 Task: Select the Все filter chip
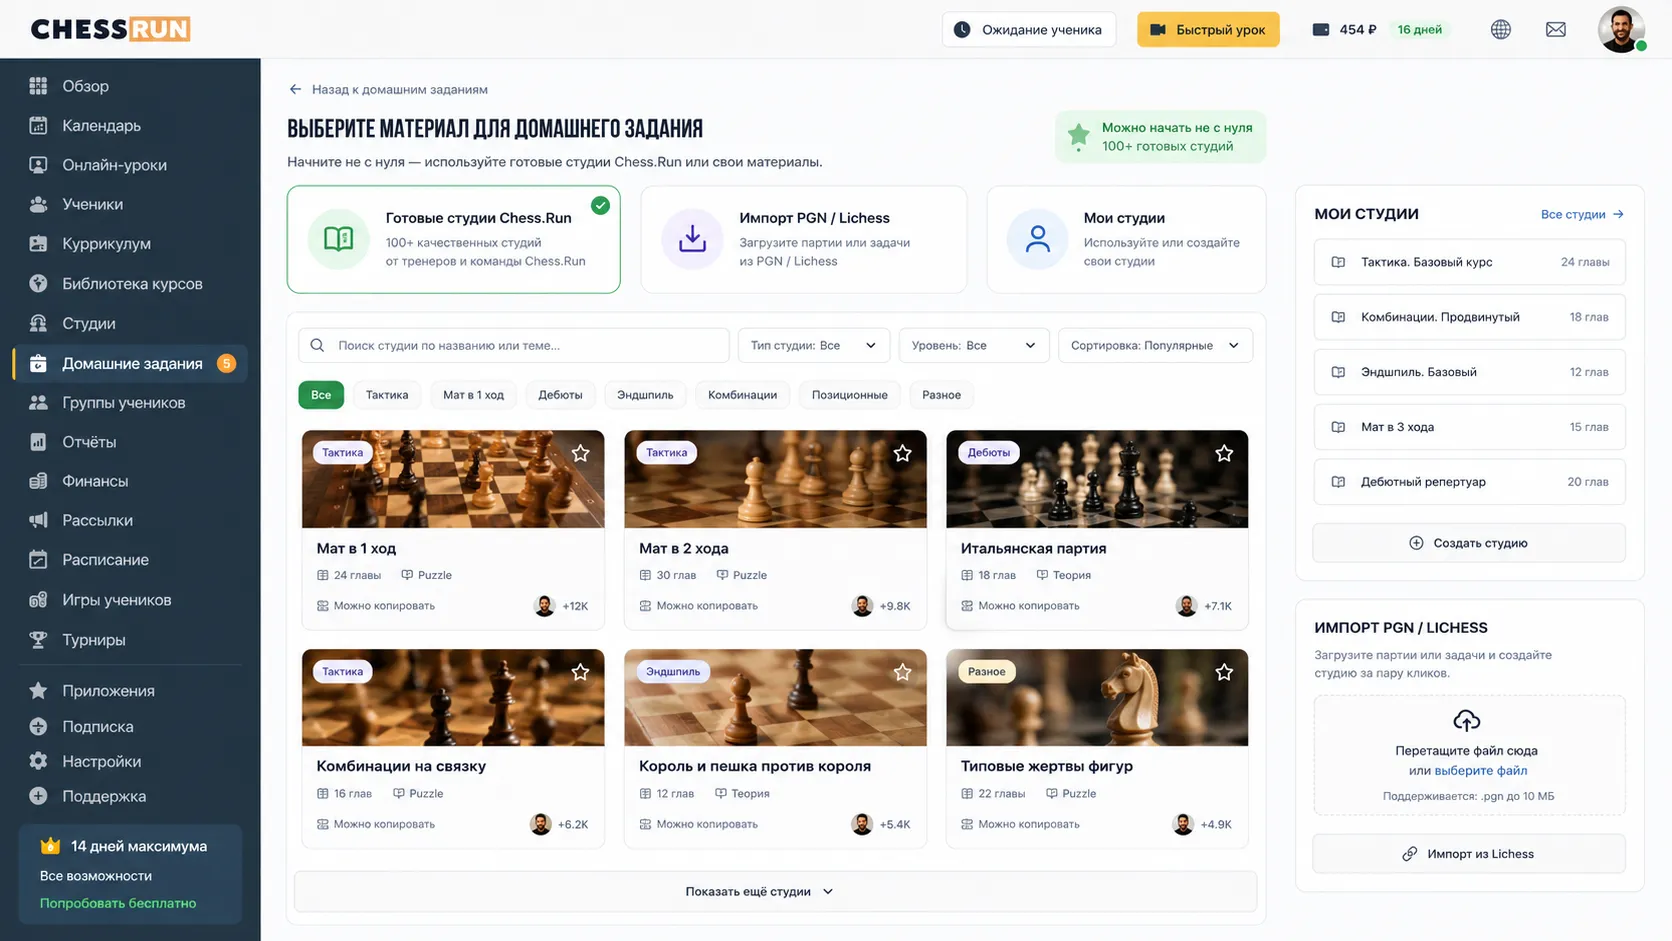(x=321, y=395)
